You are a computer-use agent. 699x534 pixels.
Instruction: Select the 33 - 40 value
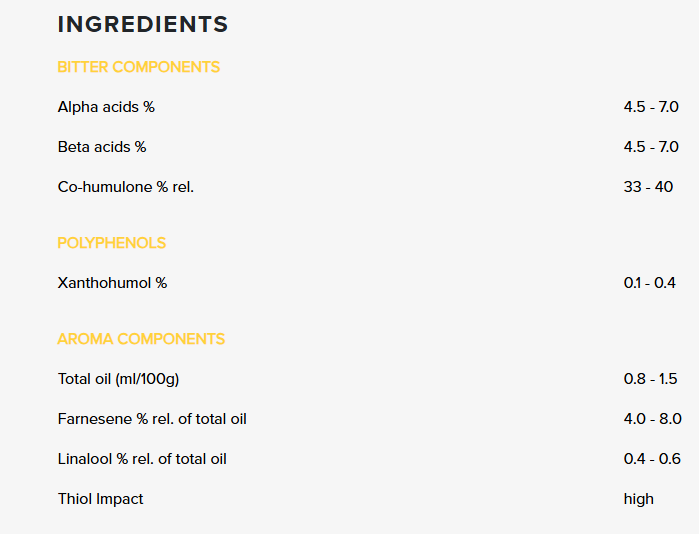click(648, 187)
